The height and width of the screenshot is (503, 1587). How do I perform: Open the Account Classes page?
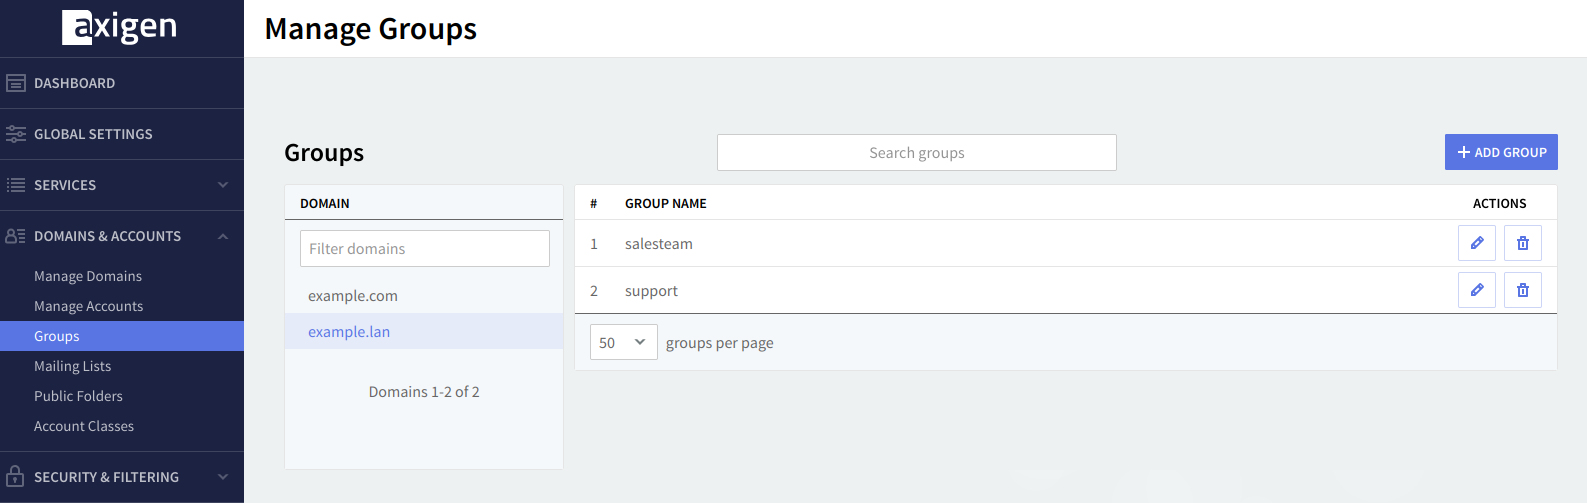click(x=84, y=426)
